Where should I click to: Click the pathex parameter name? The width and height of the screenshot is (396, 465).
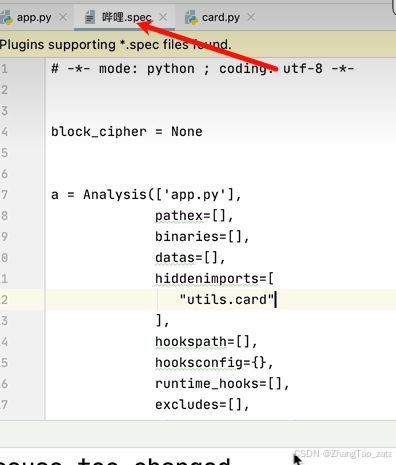[179, 216]
